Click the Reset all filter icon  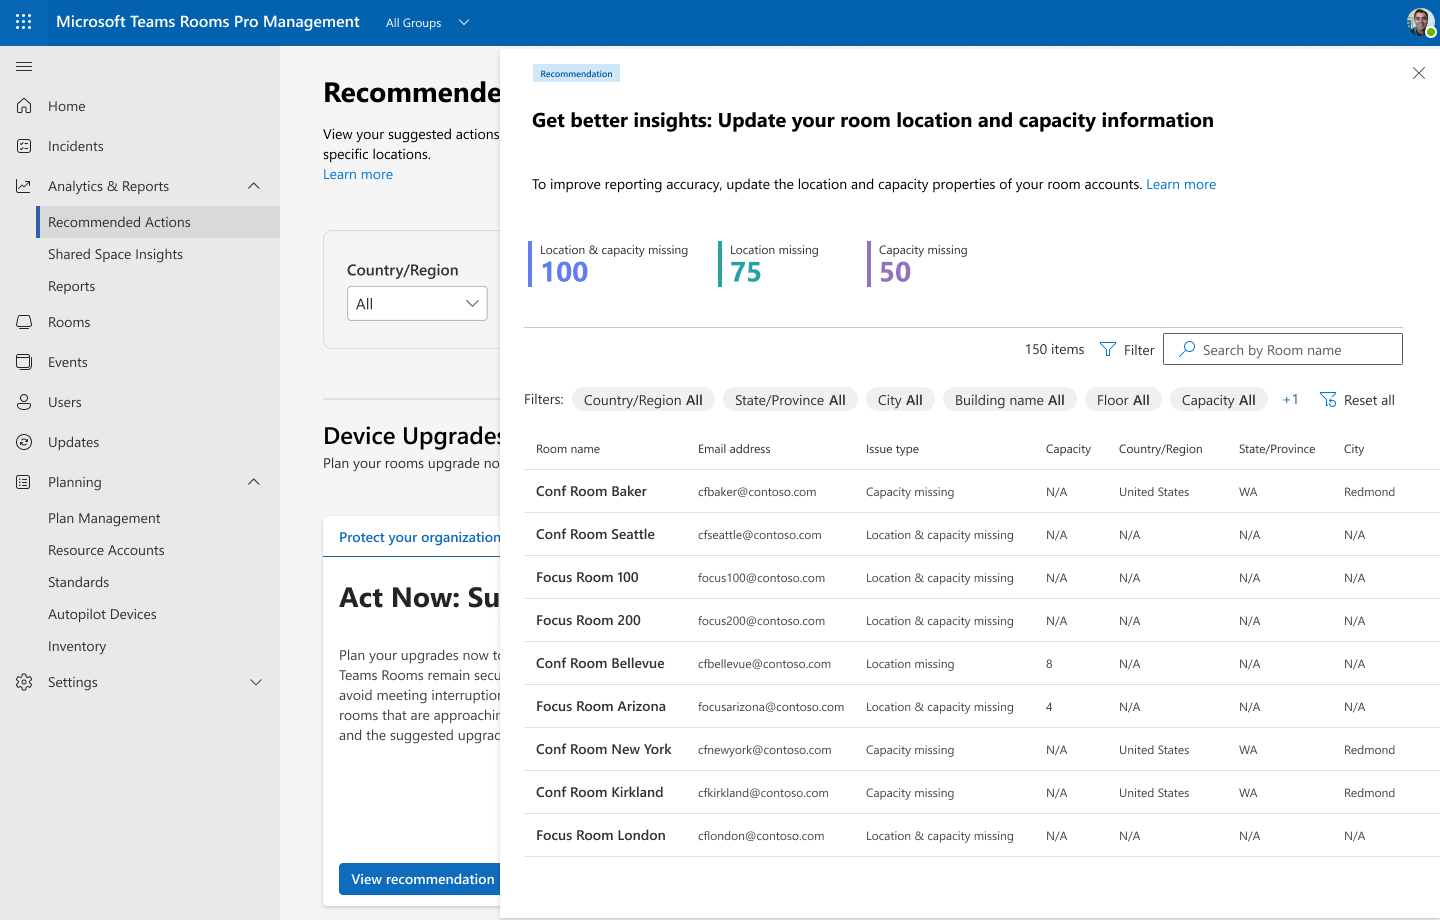tap(1328, 400)
